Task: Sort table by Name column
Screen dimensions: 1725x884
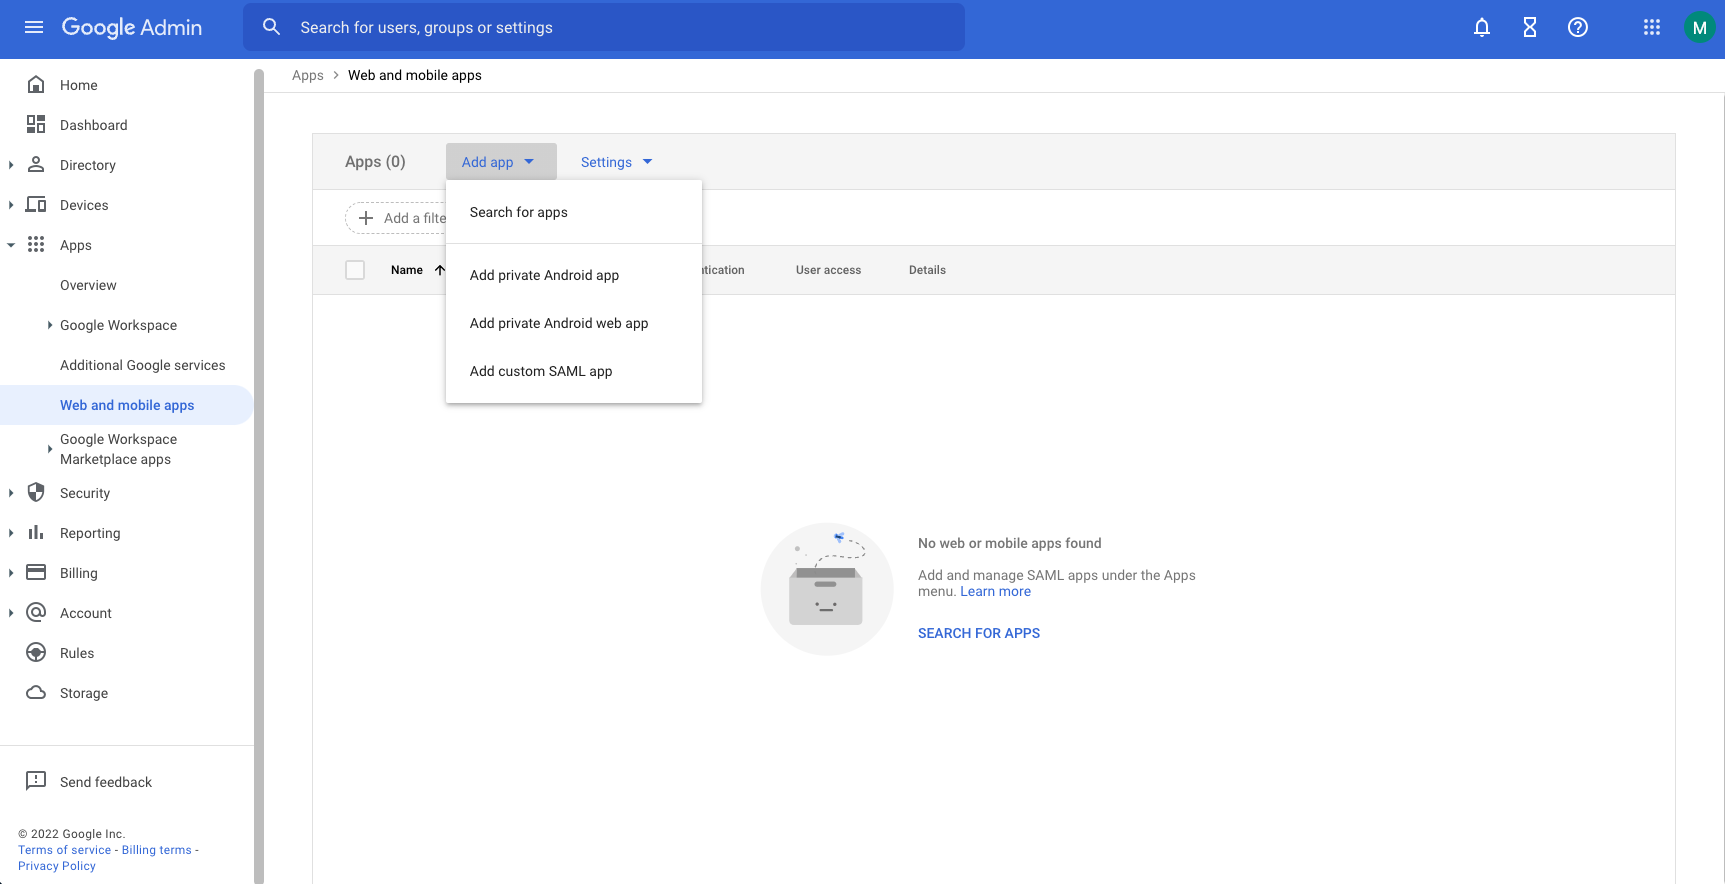Action: [x=407, y=270]
